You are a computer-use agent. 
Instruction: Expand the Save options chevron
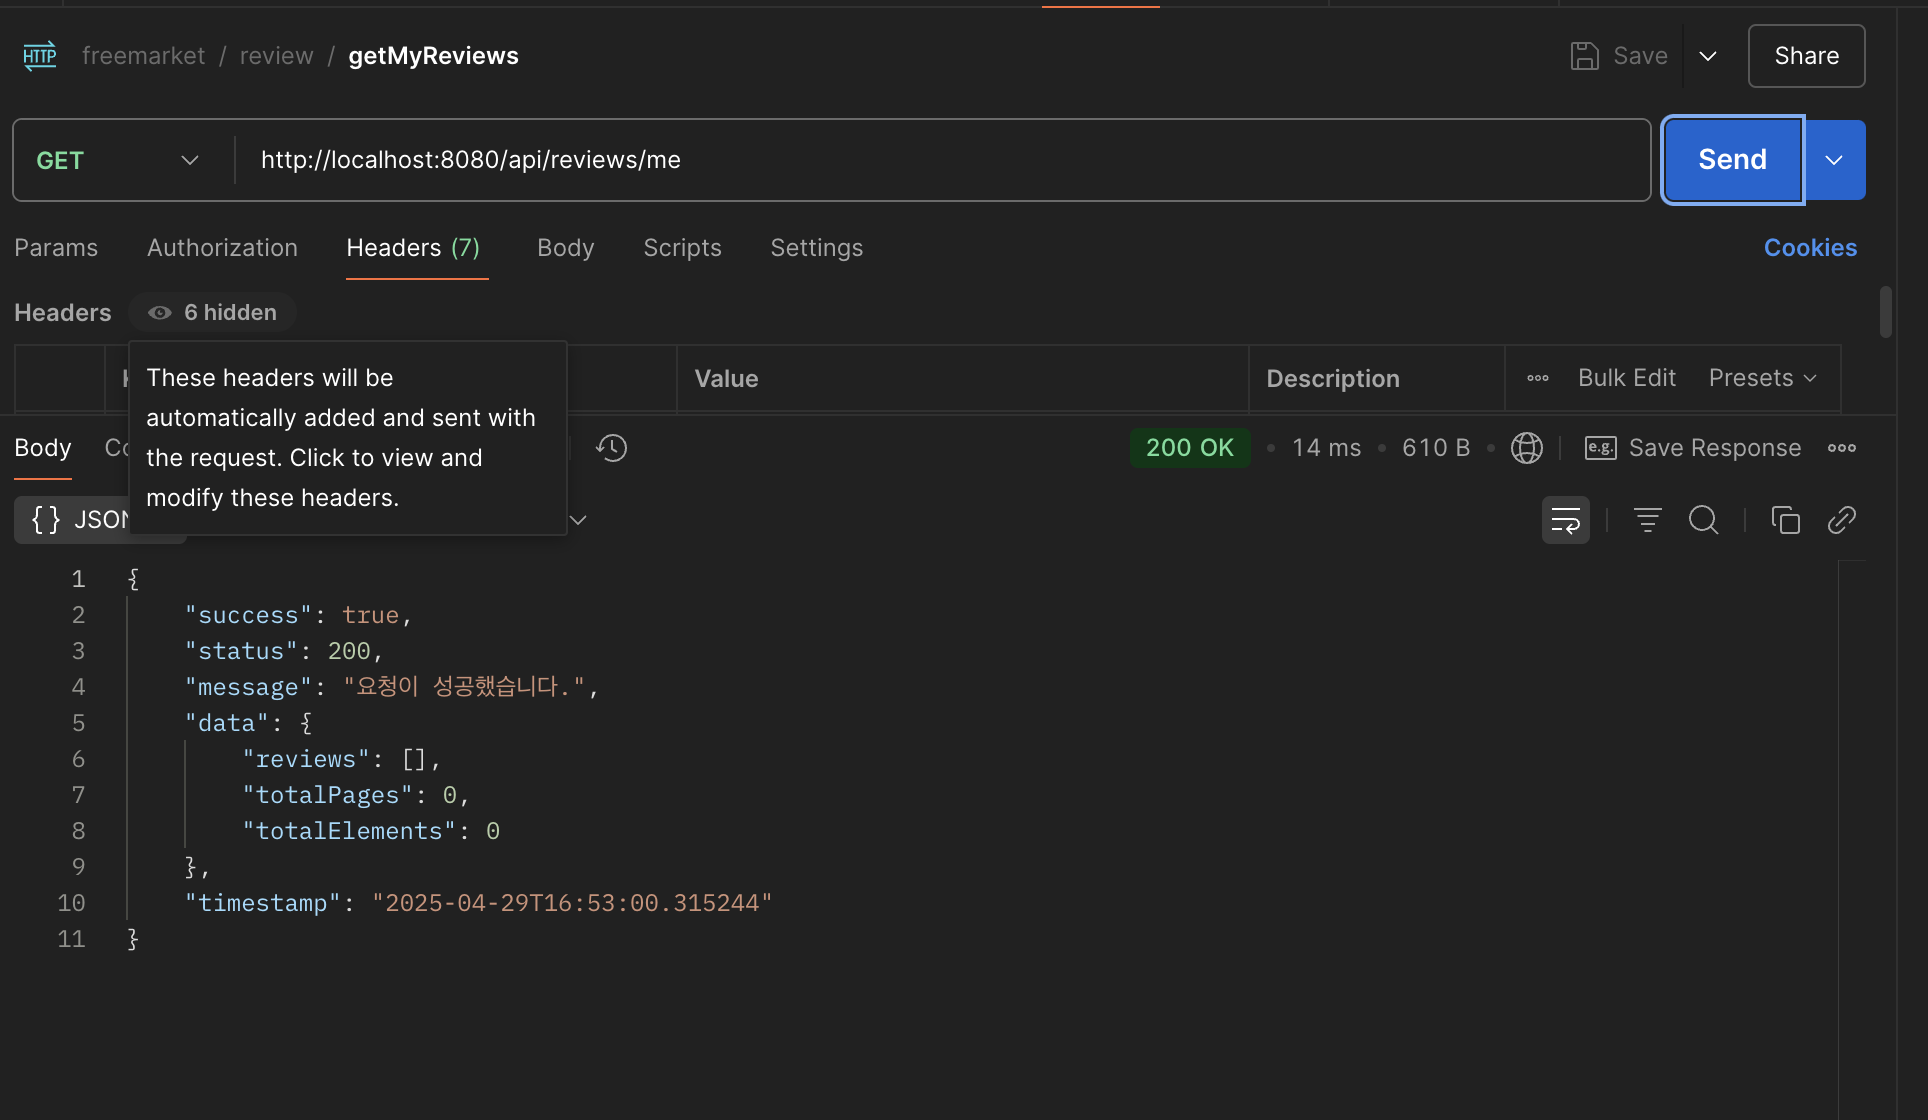[x=1708, y=56]
